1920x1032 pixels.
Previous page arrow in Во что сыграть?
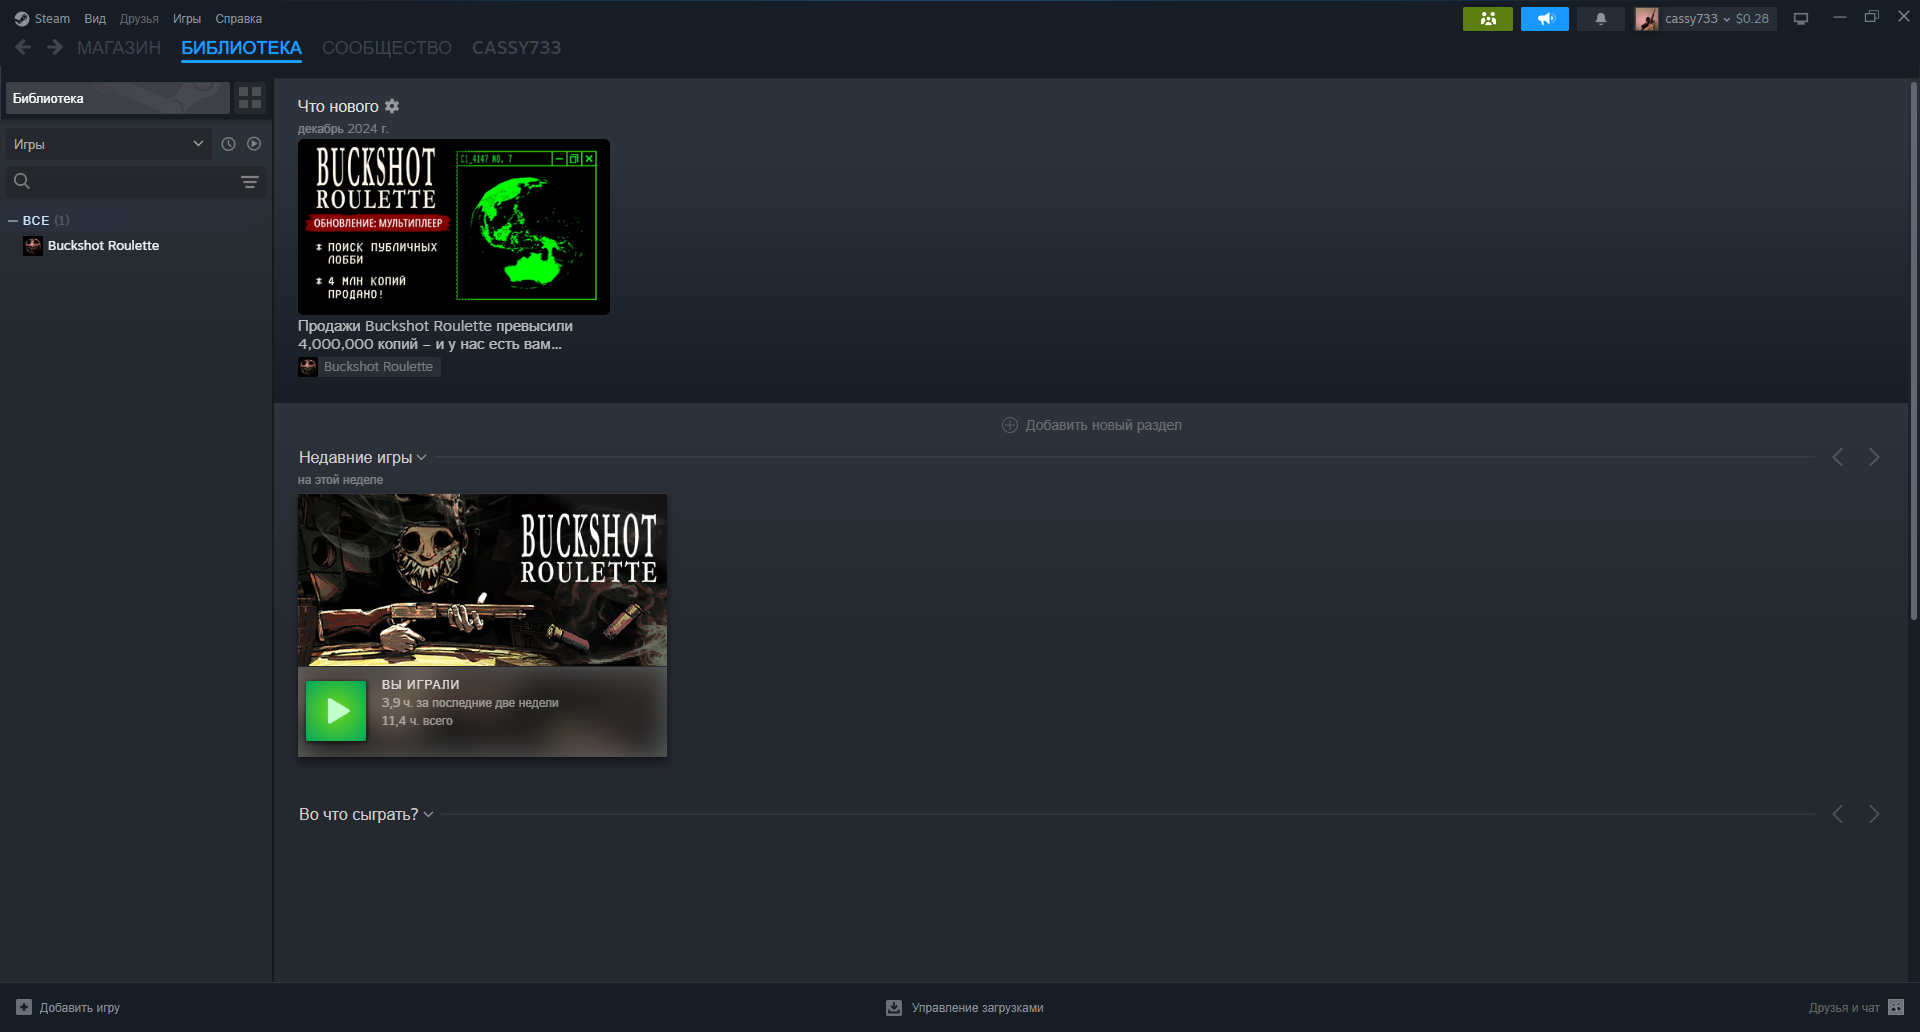(x=1838, y=814)
